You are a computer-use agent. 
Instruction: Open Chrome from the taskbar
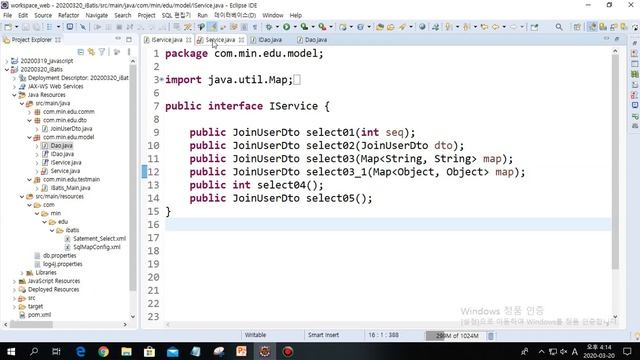click(x=103, y=351)
